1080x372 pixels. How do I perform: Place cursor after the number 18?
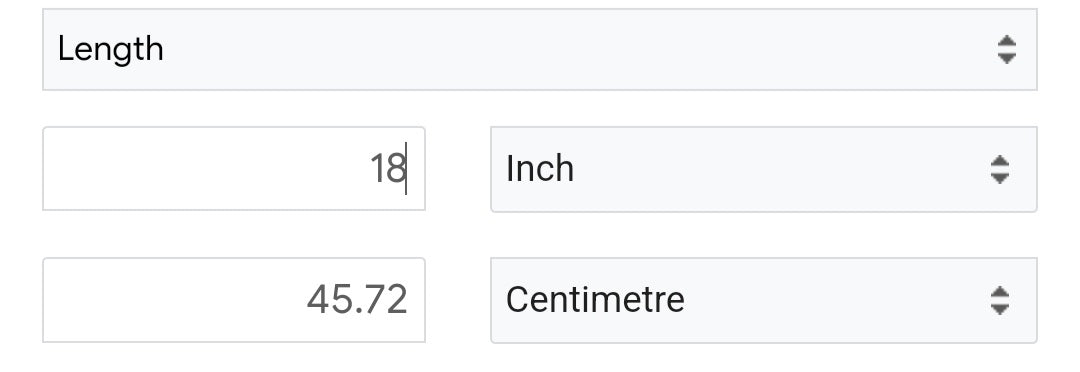click(406, 169)
